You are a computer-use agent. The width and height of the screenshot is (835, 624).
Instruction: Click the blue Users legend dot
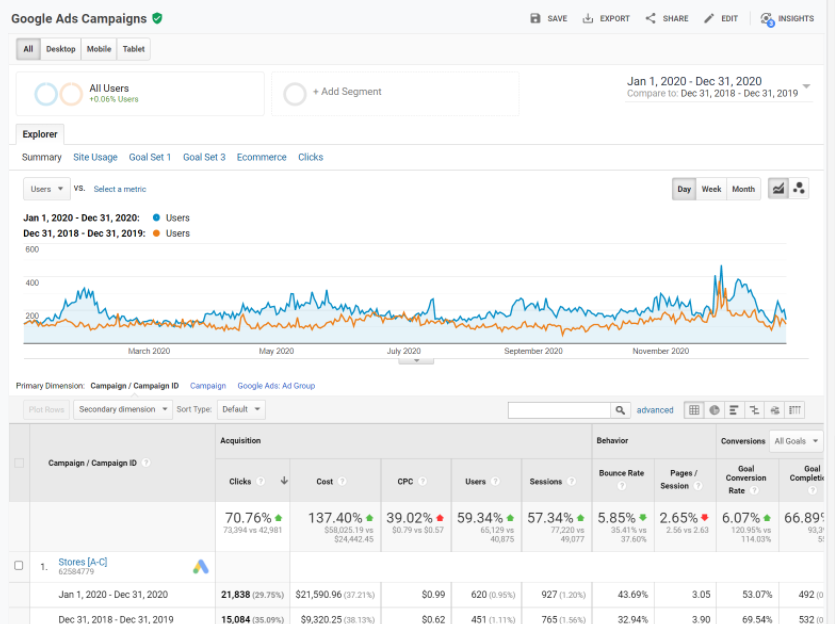[x=156, y=217]
